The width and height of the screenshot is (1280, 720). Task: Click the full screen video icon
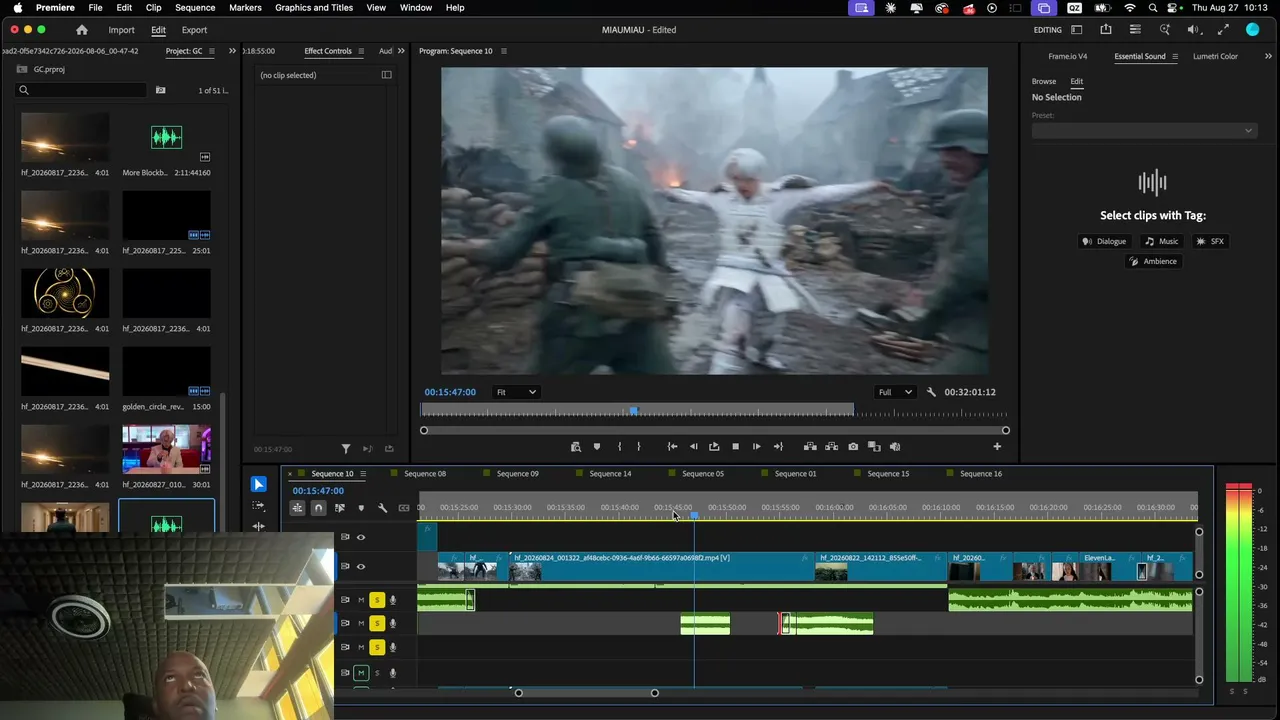tap(1223, 30)
